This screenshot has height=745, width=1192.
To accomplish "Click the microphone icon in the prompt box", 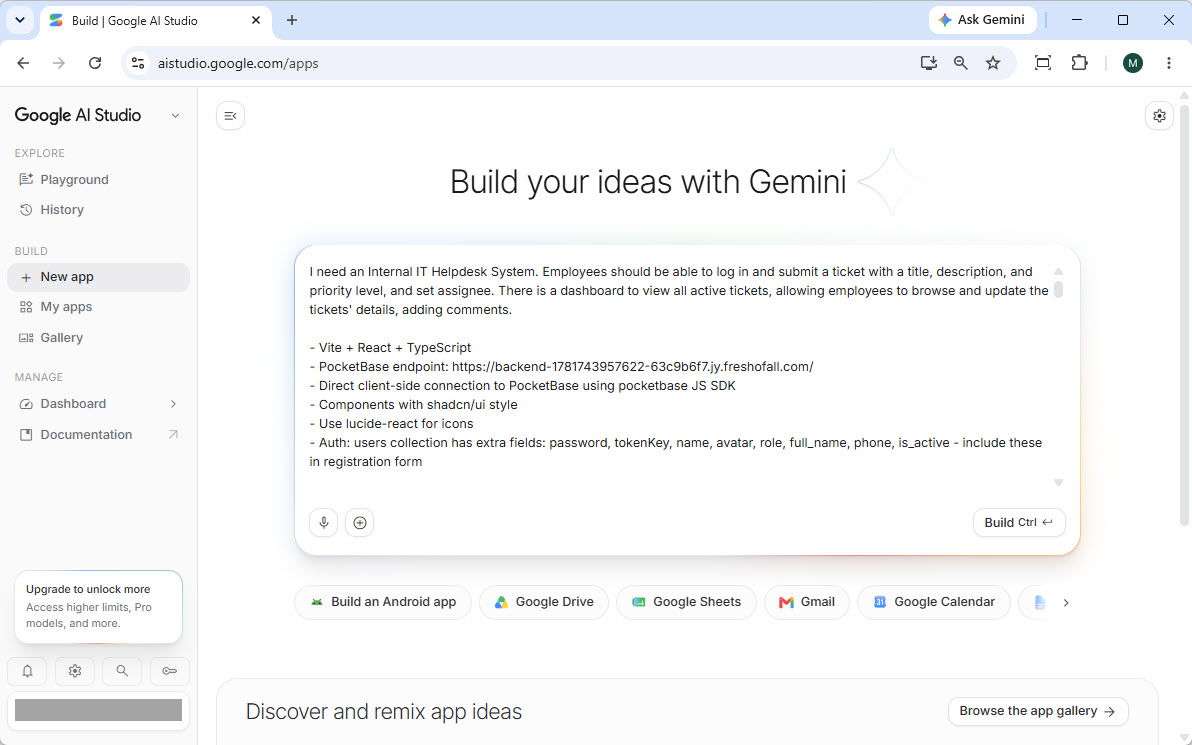I will coord(324,522).
